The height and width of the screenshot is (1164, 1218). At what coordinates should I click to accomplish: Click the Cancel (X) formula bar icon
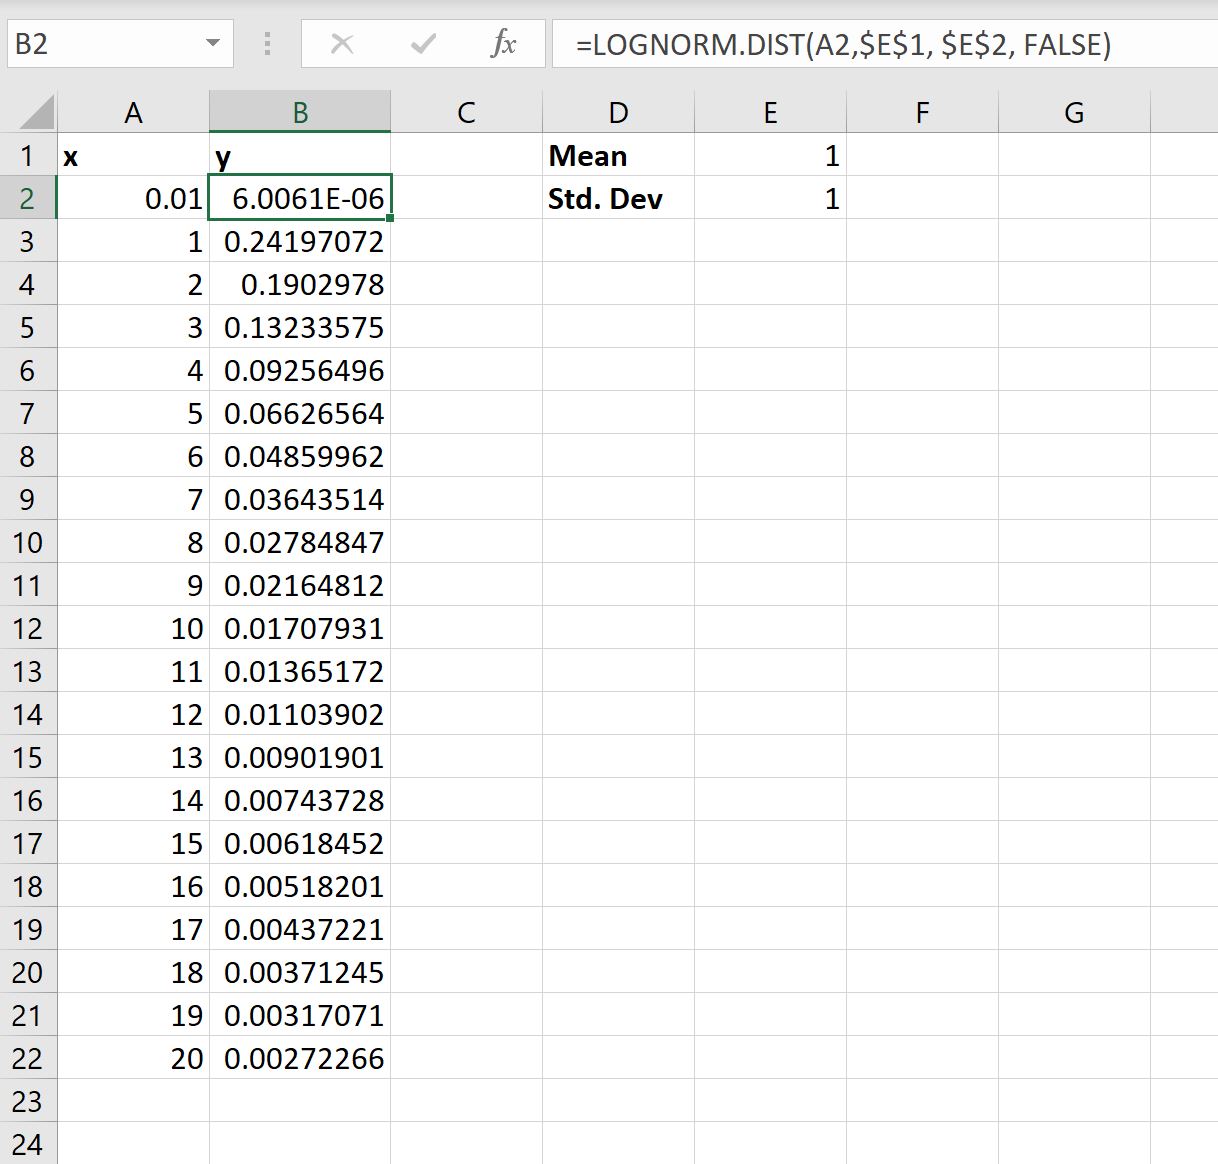tap(342, 44)
